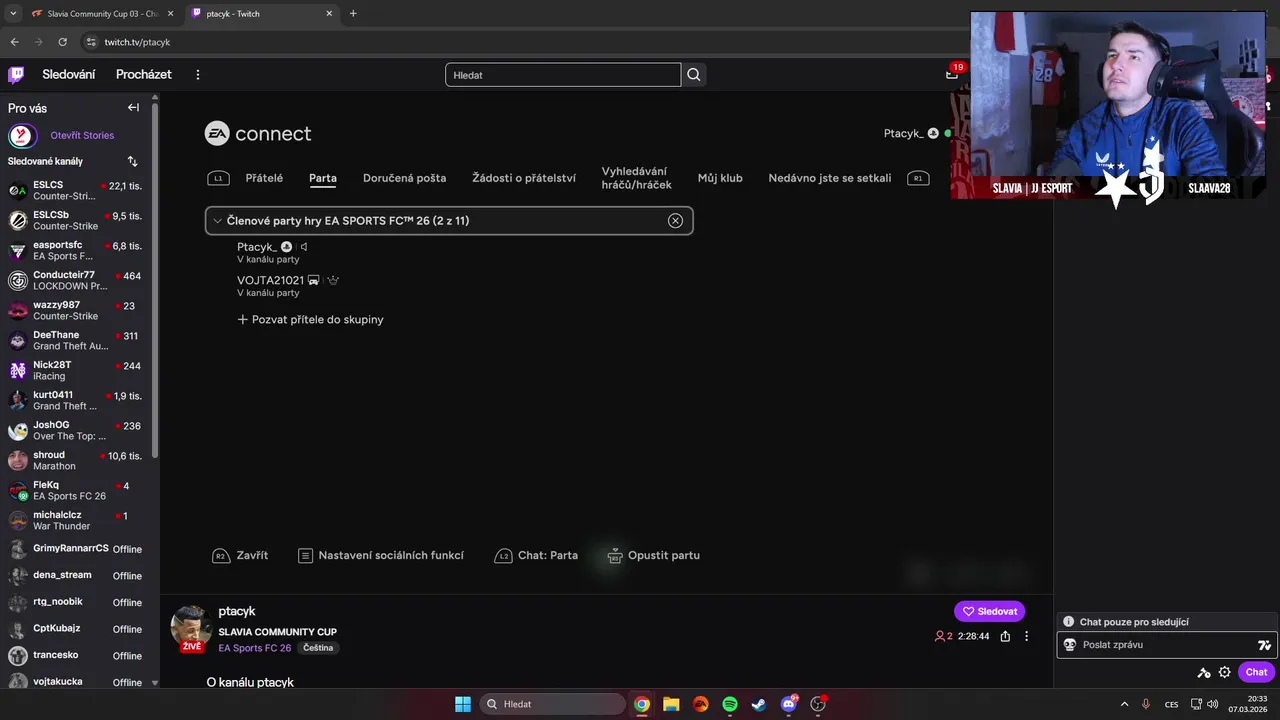Sort followed channels with arrows icon
The image size is (1280, 720).
point(132,161)
